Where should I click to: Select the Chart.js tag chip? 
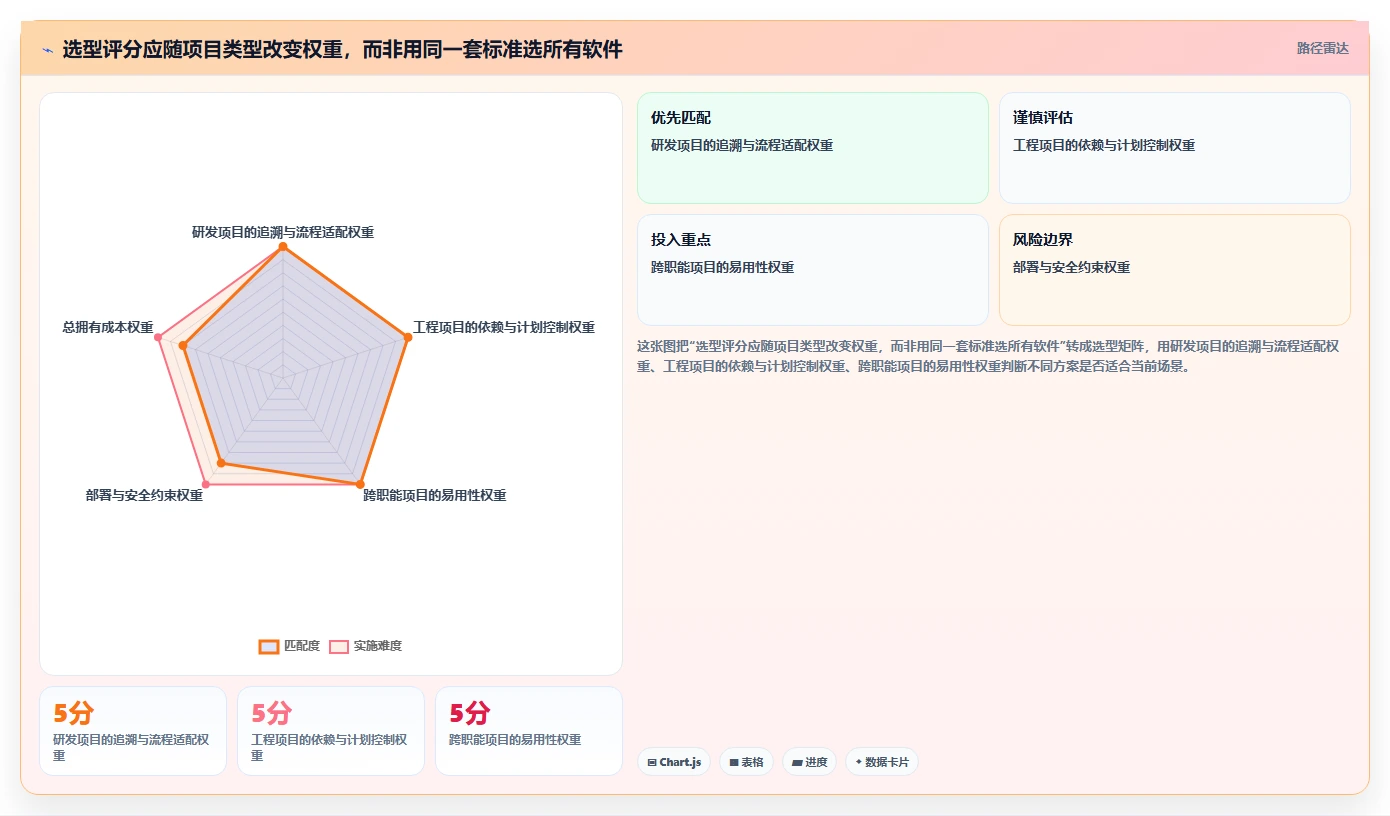click(x=674, y=762)
